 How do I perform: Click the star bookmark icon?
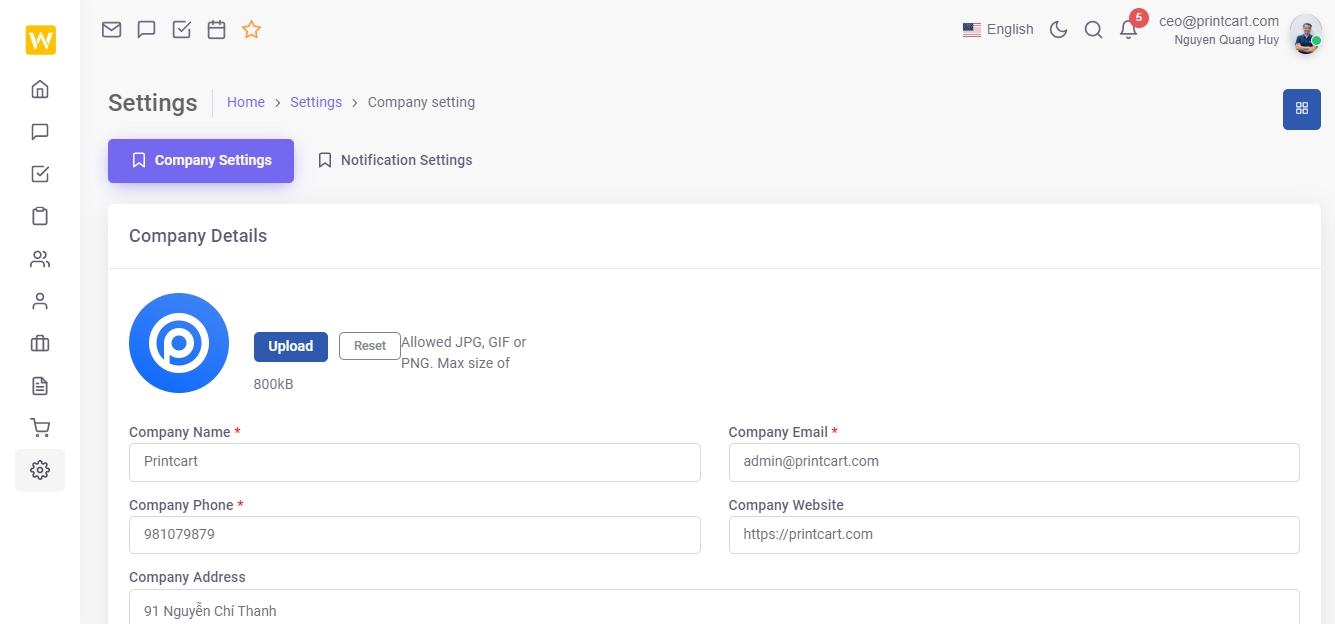[251, 29]
